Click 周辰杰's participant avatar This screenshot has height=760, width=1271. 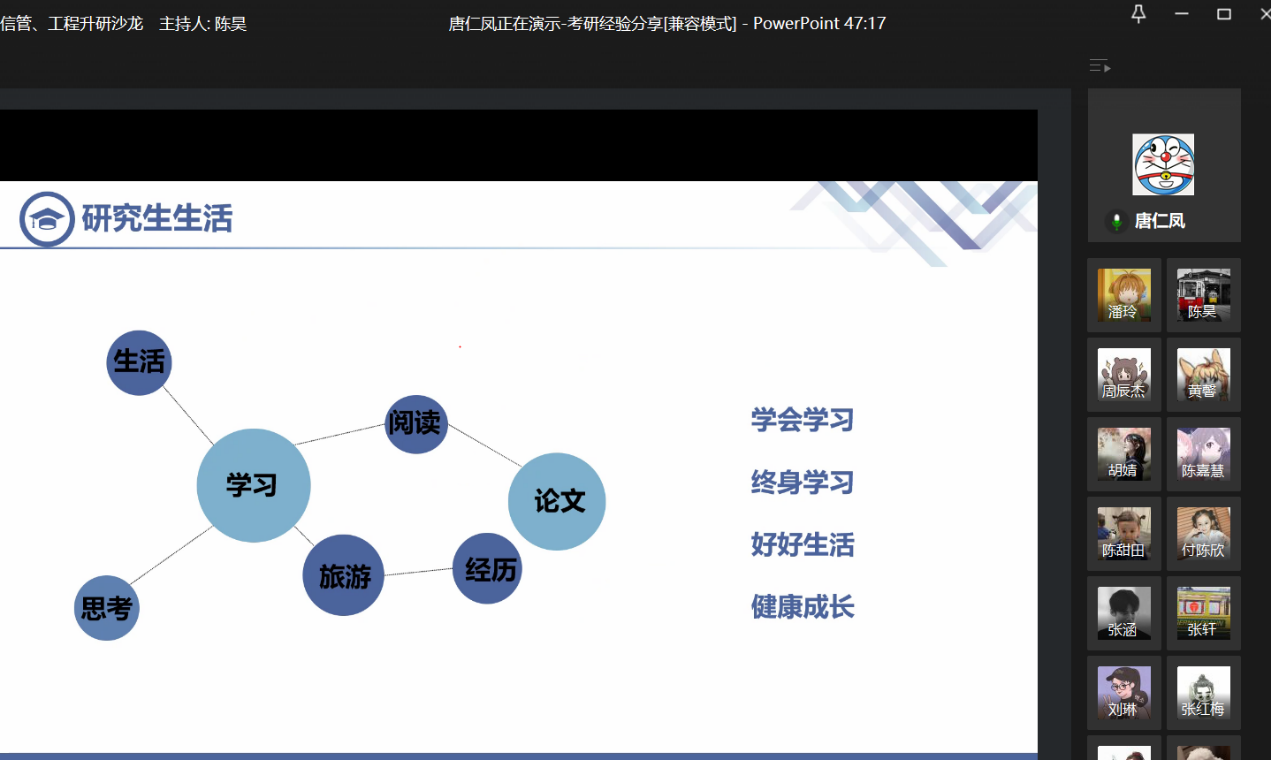(x=1124, y=374)
